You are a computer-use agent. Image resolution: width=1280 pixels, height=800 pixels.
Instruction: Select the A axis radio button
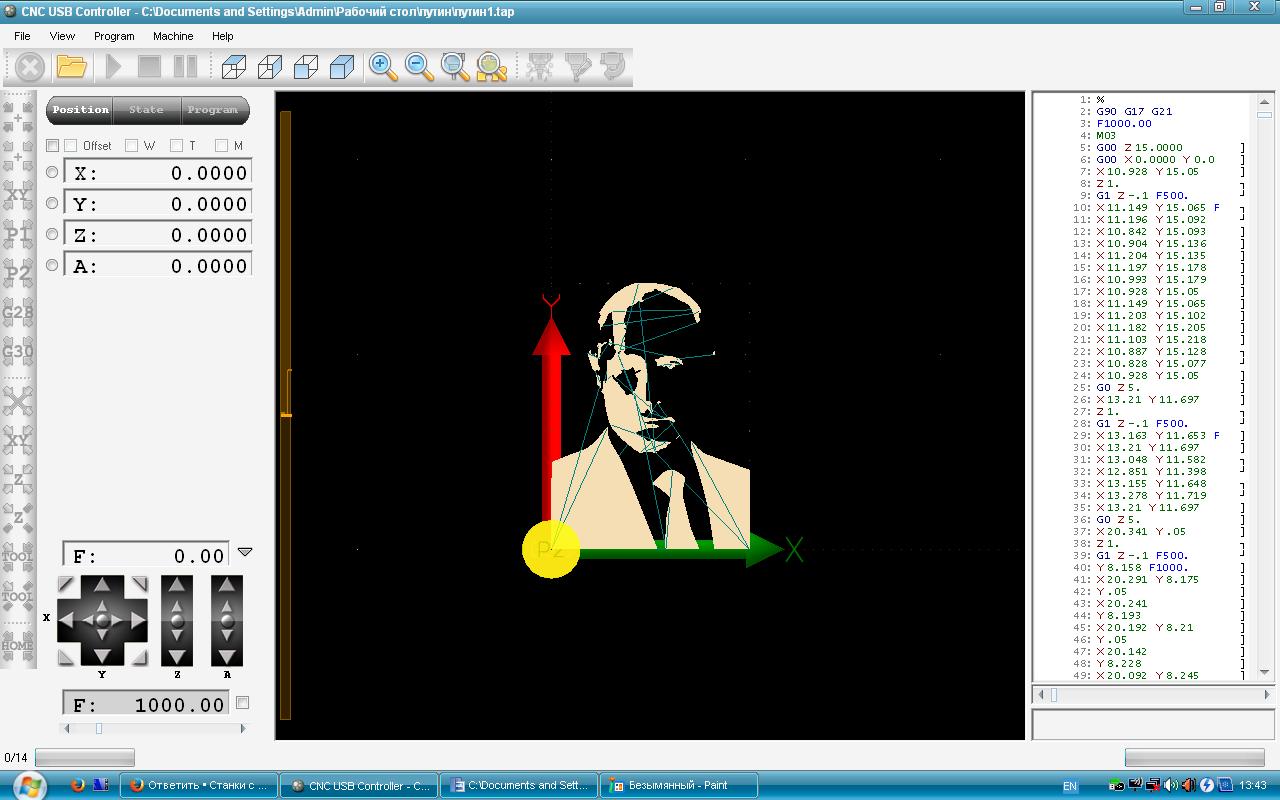point(52,265)
